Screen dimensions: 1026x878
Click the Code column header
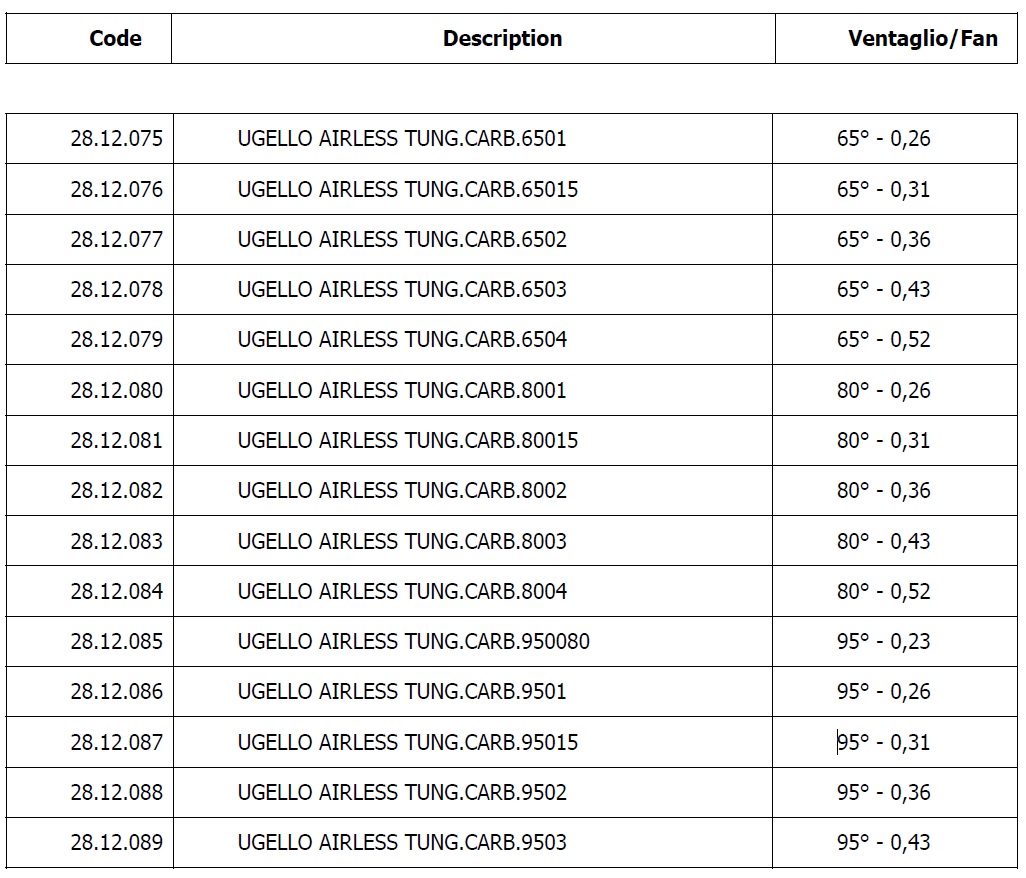point(115,39)
